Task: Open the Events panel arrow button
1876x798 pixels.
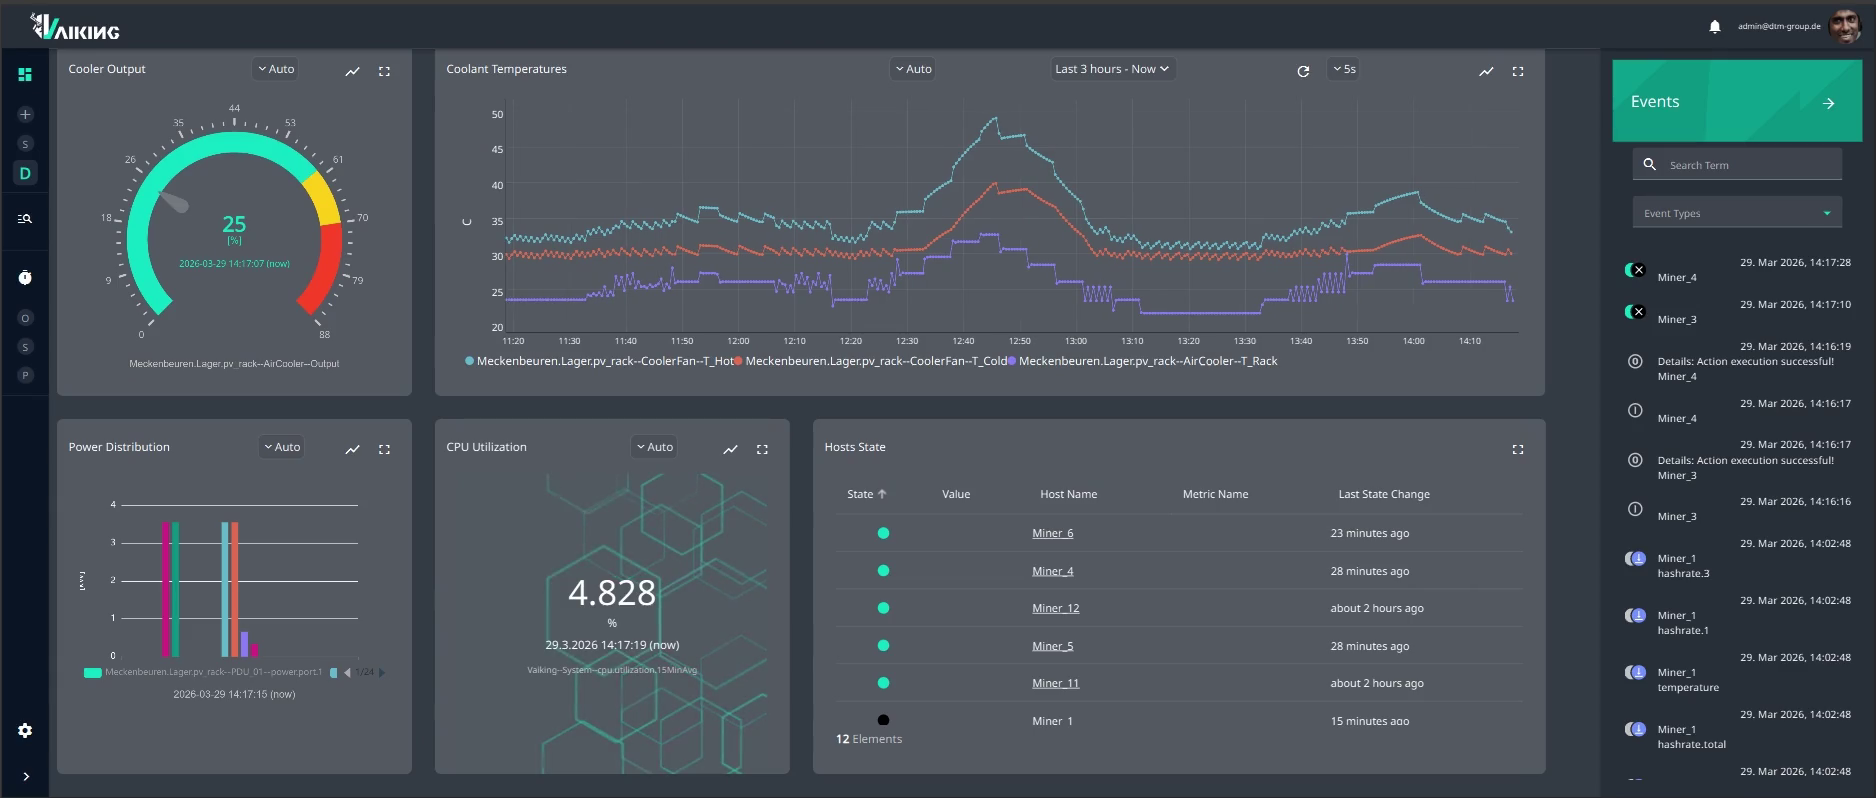Action: (1828, 103)
